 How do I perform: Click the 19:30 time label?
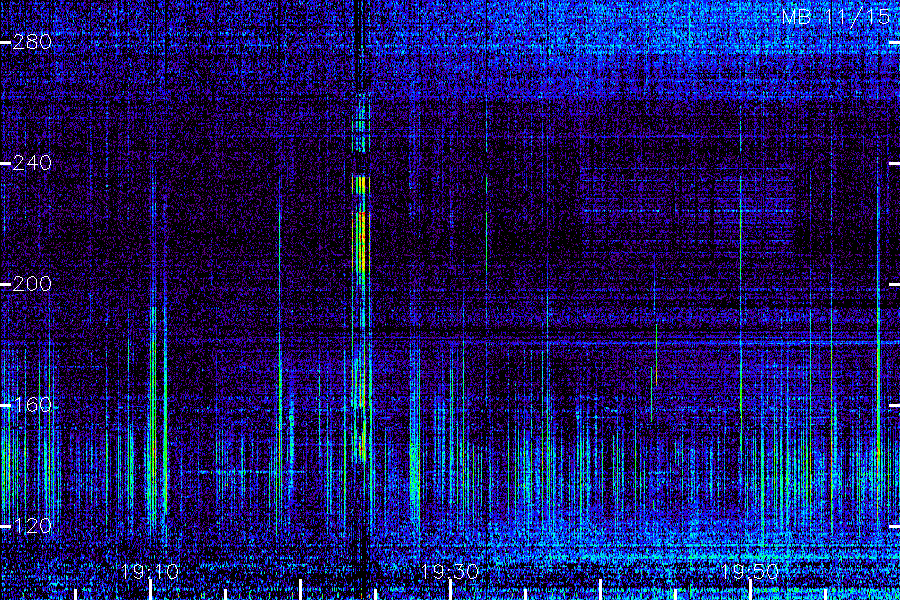450,571
